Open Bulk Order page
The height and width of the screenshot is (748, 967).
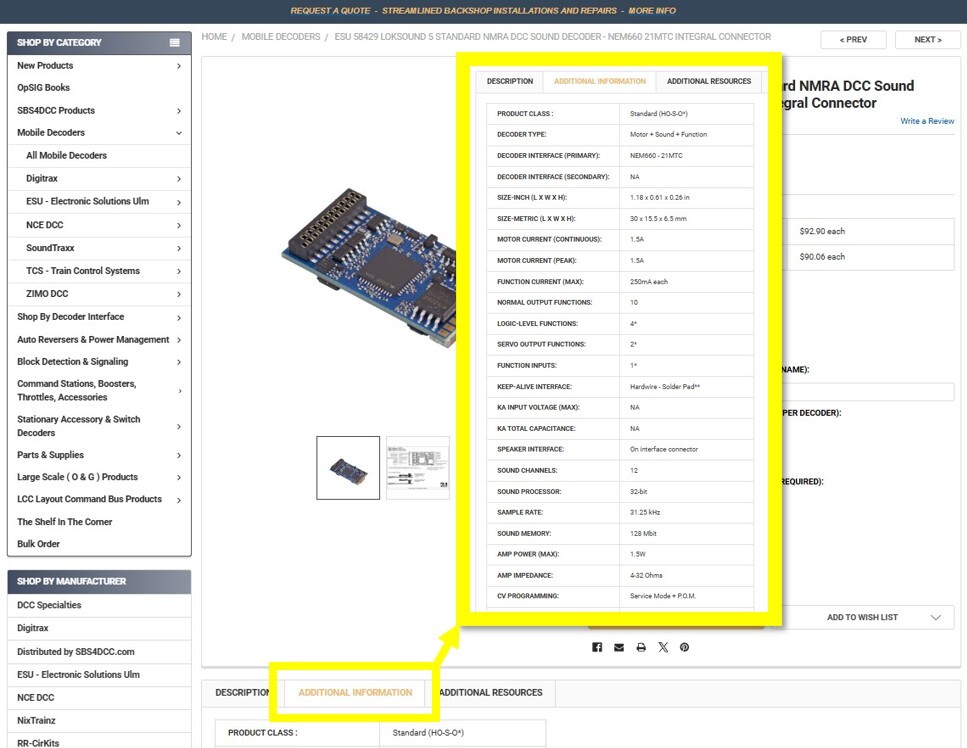(x=38, y=544)
